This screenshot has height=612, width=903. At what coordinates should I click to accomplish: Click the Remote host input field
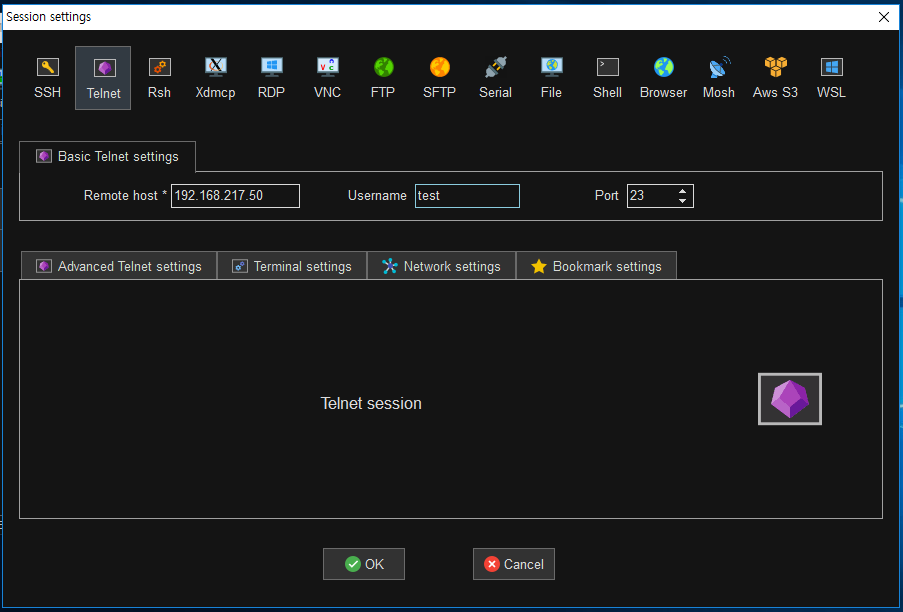coord(235,196)
